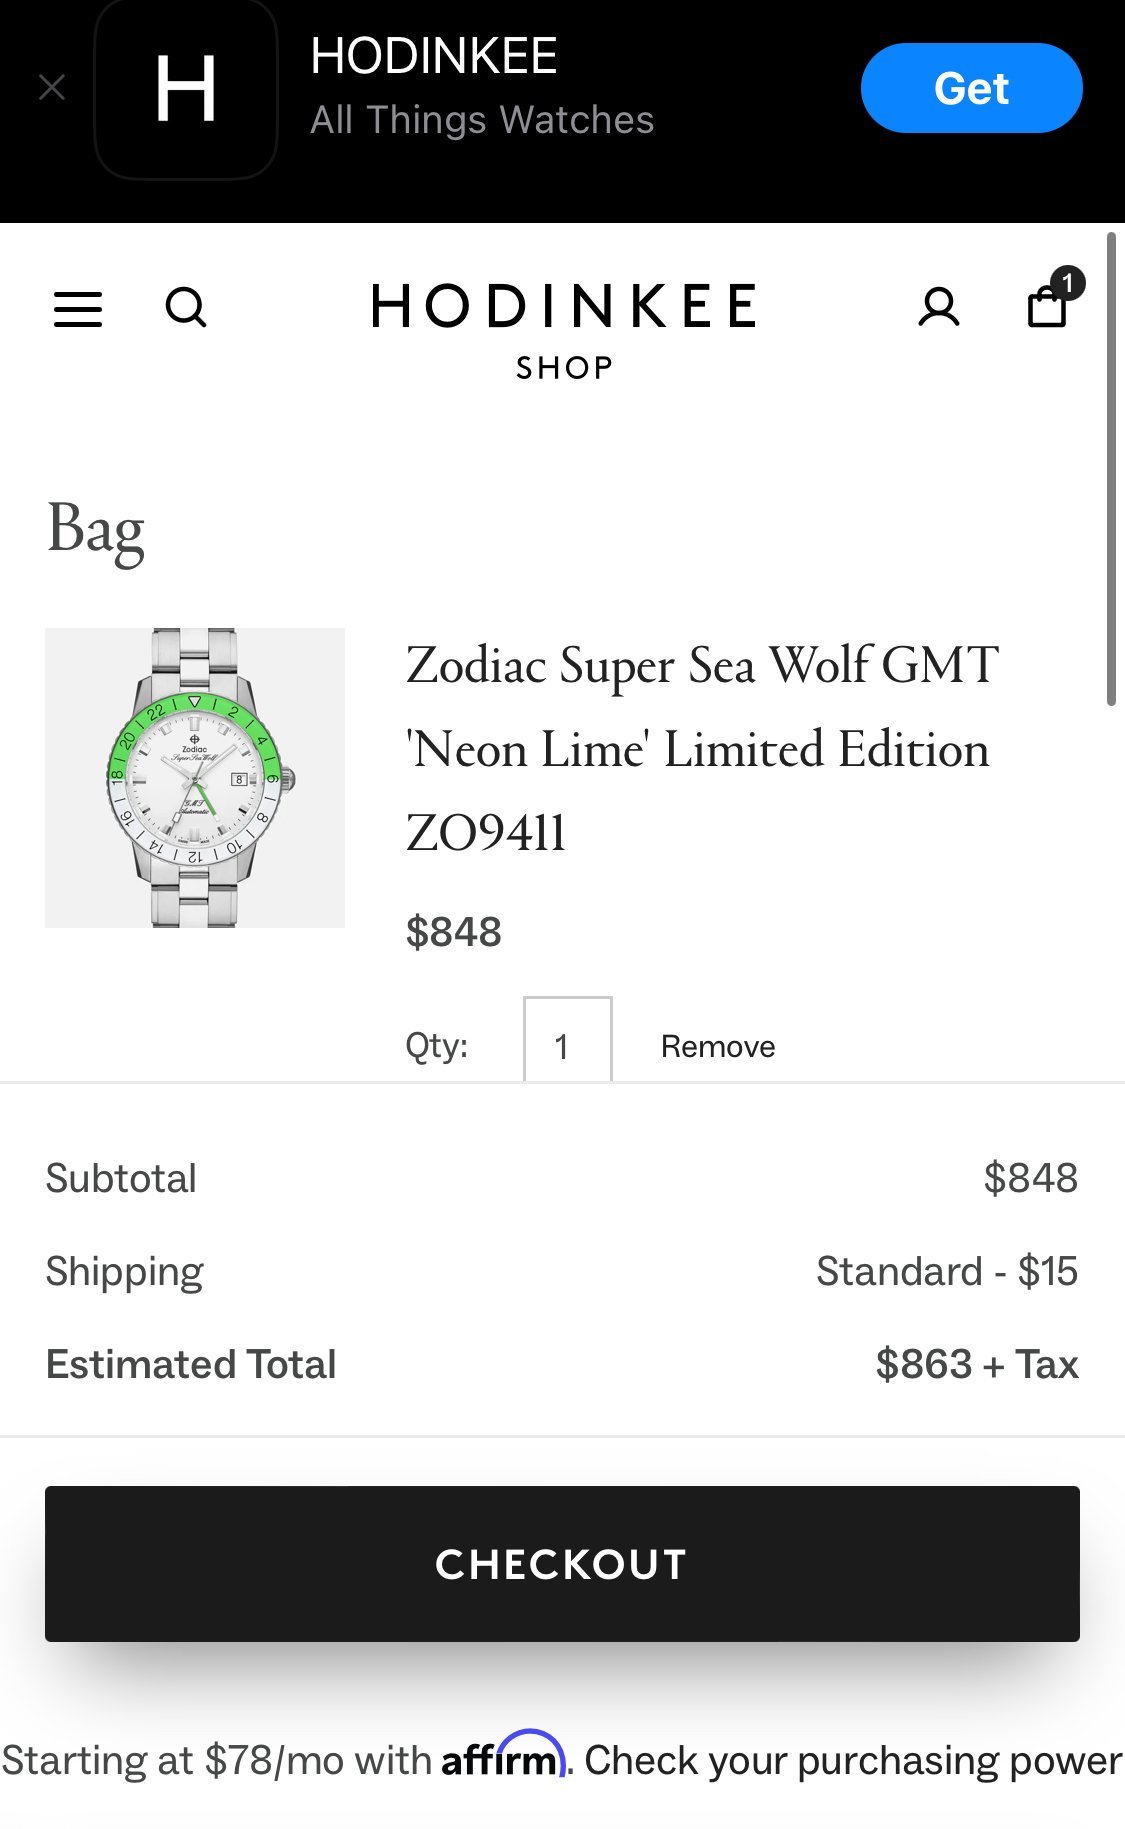Screen dimensions: 1125x1829
Task: Remove the watch from the bag
Action: (717, 1046)
